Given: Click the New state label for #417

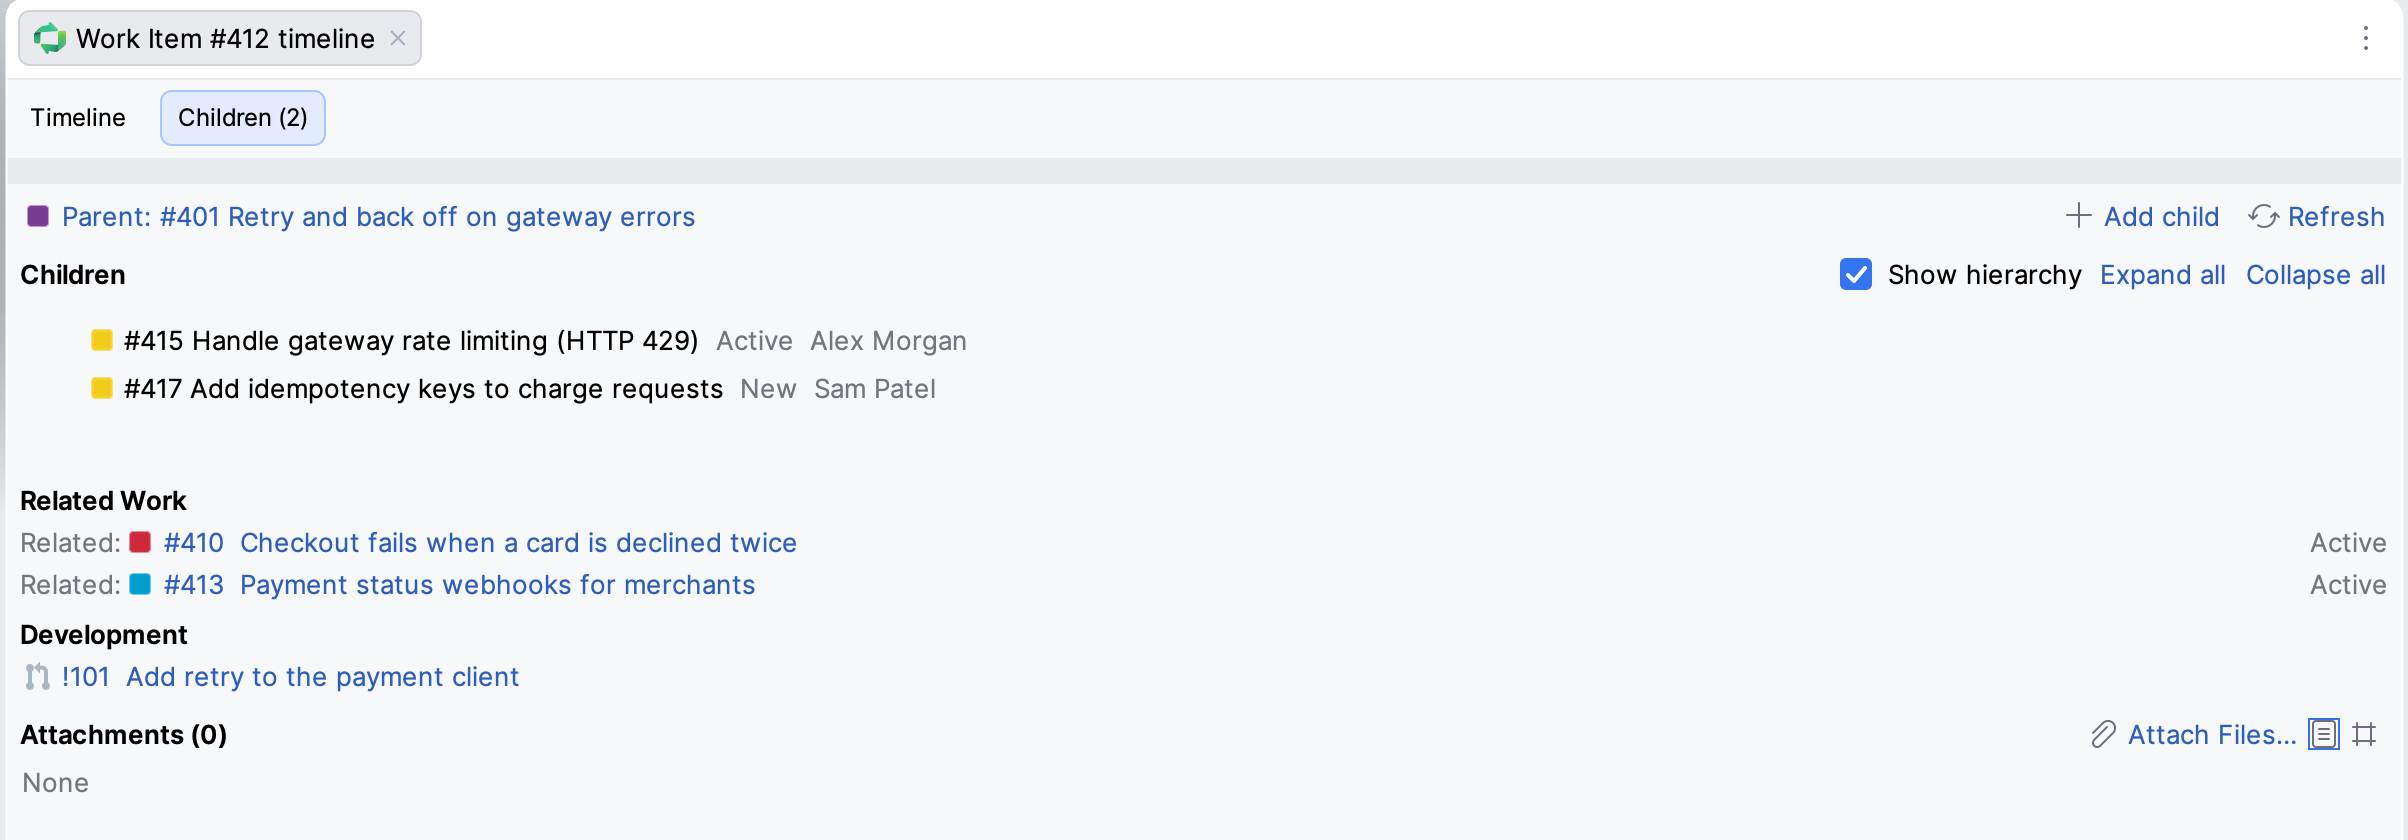Looking at the screenshot, I should pos(768,389).
